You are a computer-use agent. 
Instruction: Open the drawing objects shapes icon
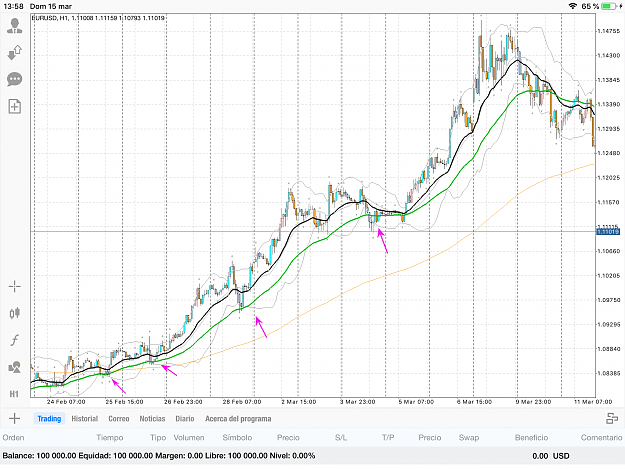[14, 367]
